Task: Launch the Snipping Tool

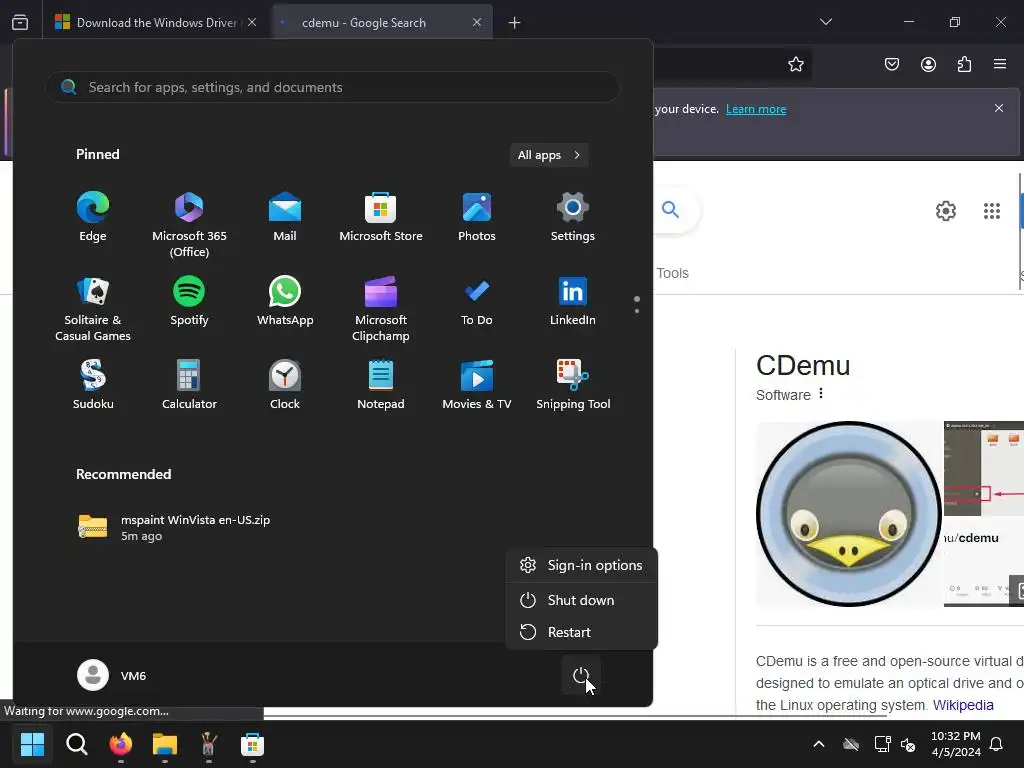Action: coord(573,384)
